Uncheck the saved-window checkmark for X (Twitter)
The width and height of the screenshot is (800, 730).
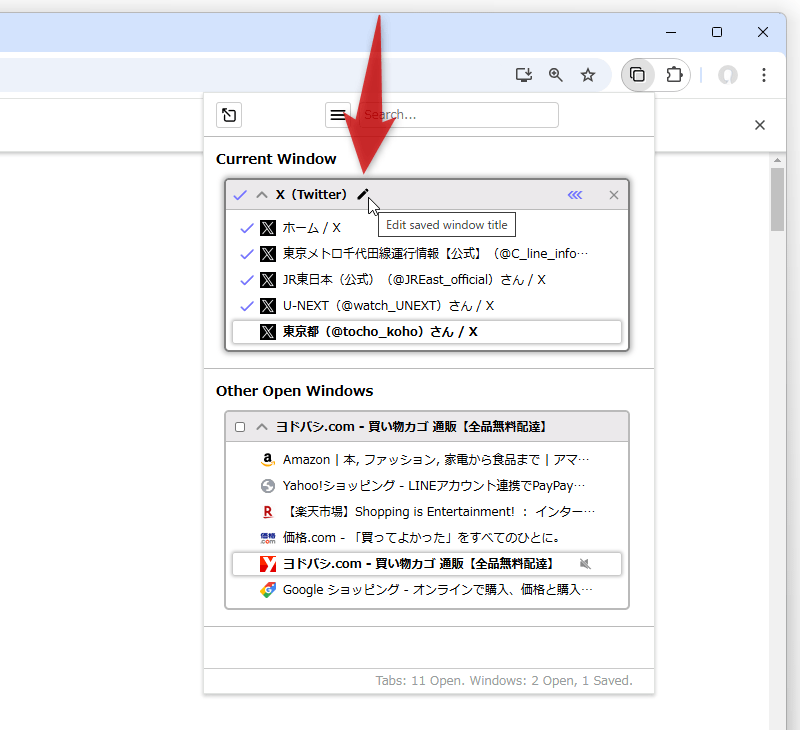pos(240,195)
